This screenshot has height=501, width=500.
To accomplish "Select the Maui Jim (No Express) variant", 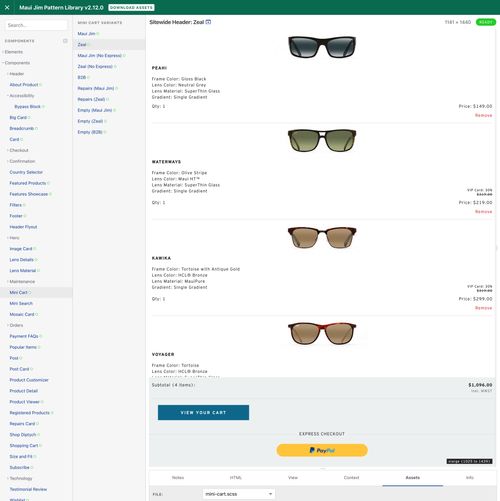I will click(x=99, y=56).
